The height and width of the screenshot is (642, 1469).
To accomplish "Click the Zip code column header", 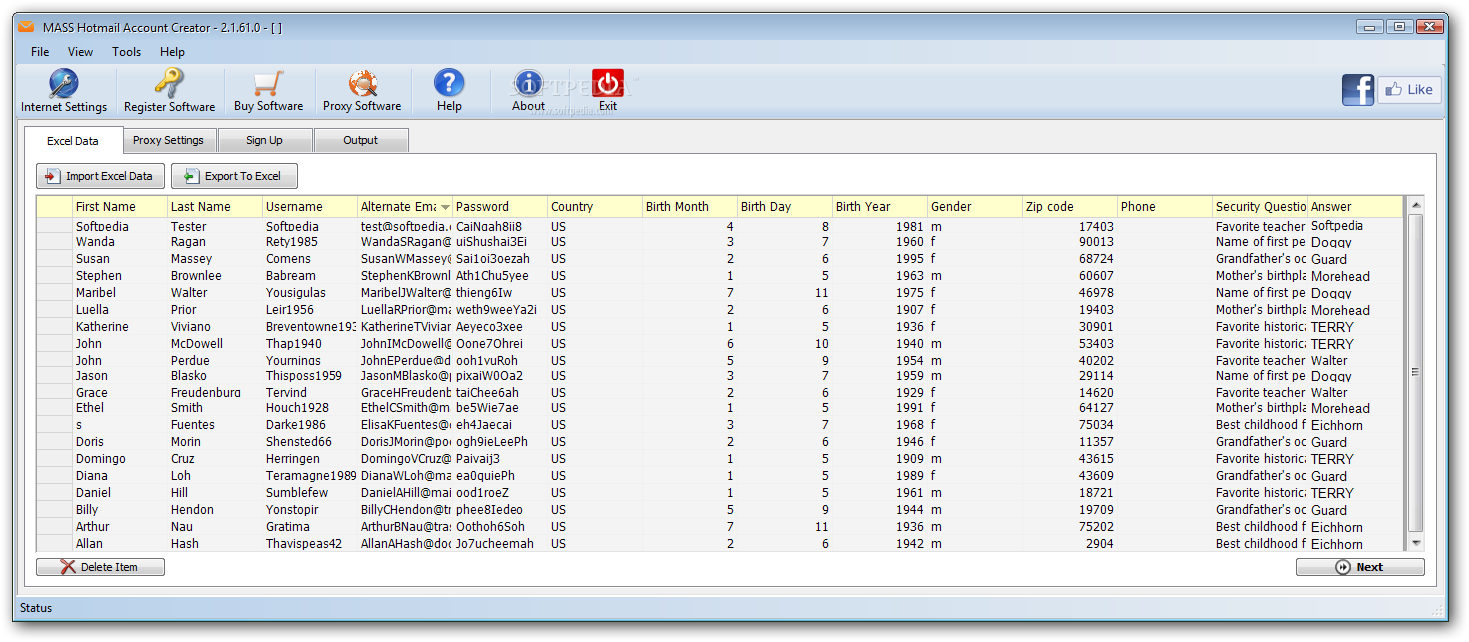I will pos(1070,207).
